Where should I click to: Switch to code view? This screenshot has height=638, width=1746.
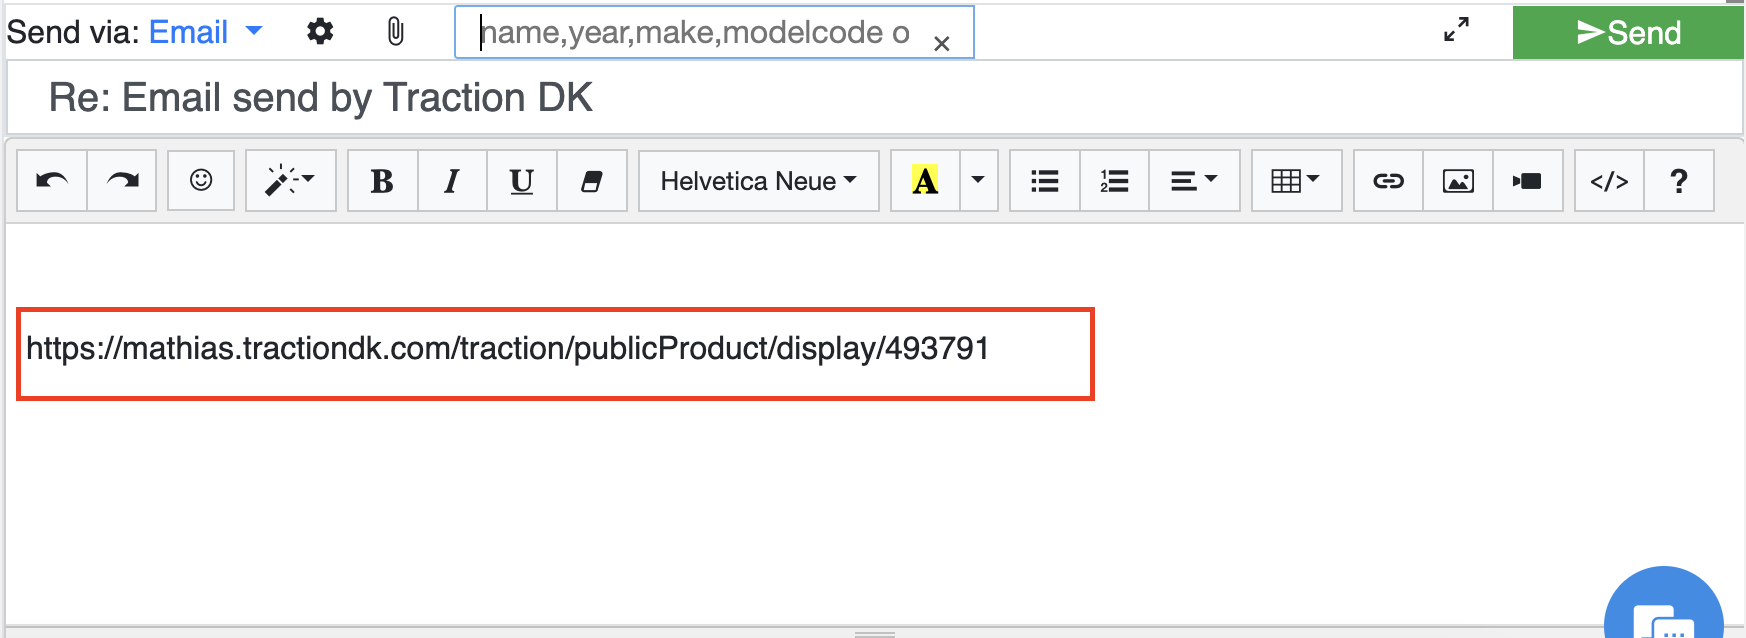1609,181
